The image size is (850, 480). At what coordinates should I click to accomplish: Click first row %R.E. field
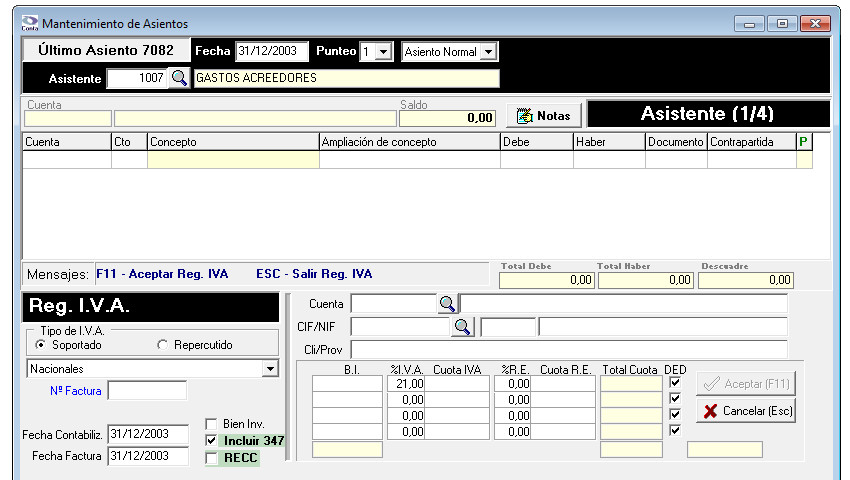tap(512, 383)
